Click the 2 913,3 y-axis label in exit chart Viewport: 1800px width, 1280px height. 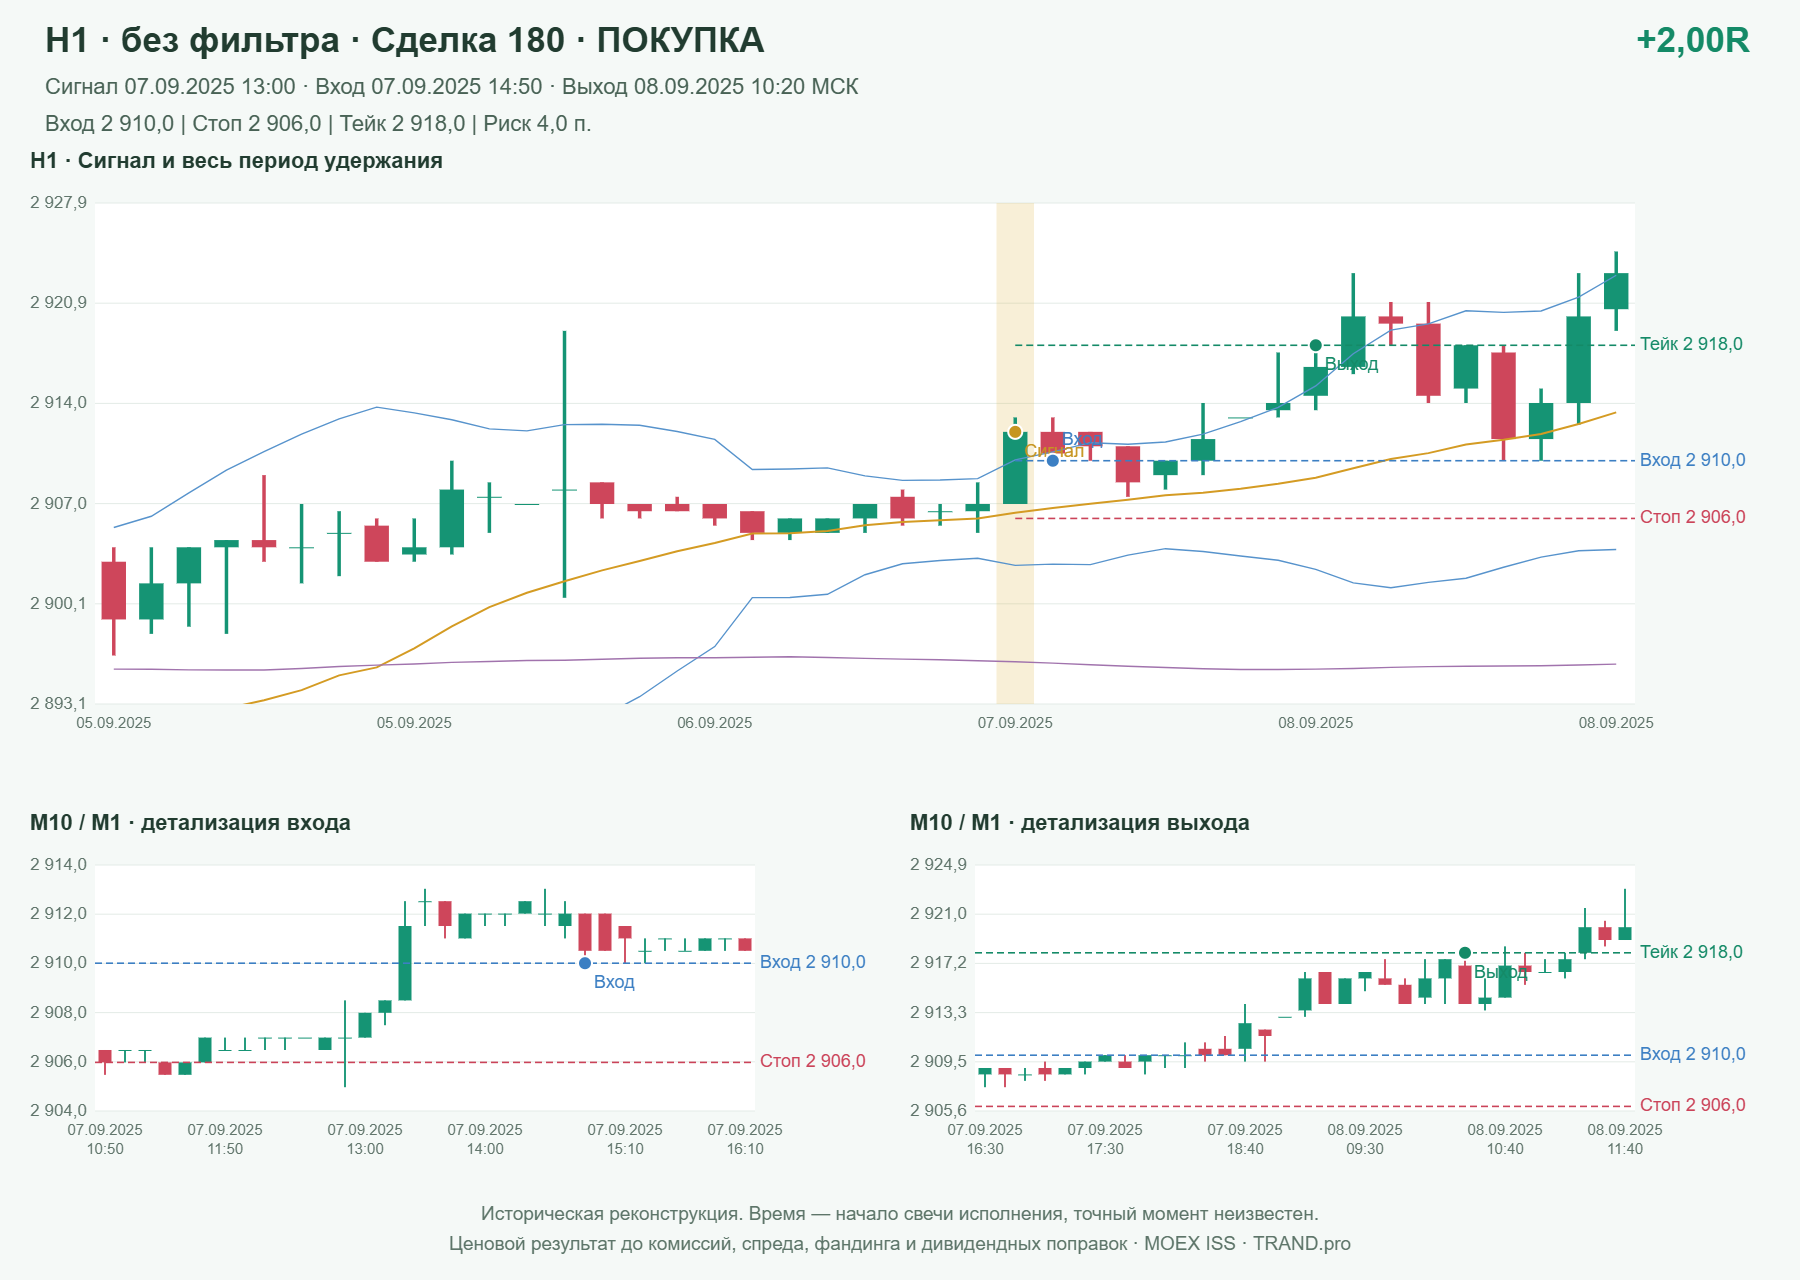tap(938, 1013)
